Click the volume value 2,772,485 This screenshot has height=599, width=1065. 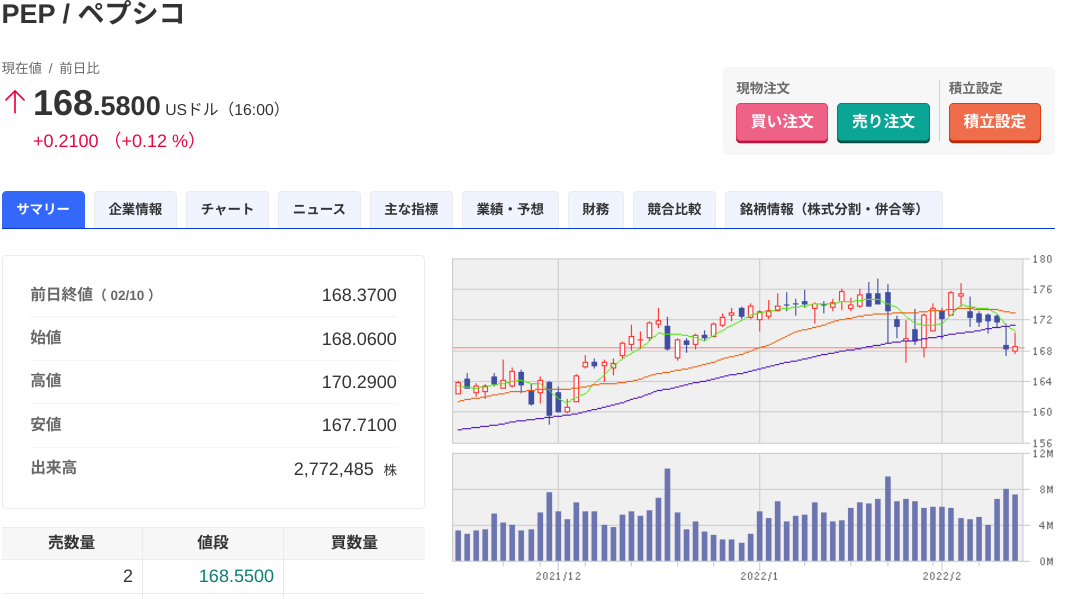point(333,469)
